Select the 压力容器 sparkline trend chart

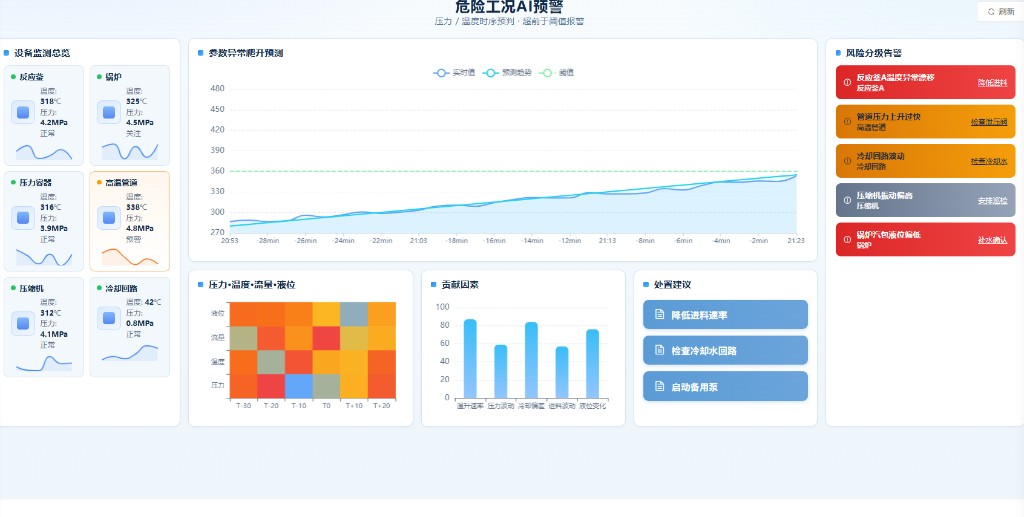[x=44, y=257]
